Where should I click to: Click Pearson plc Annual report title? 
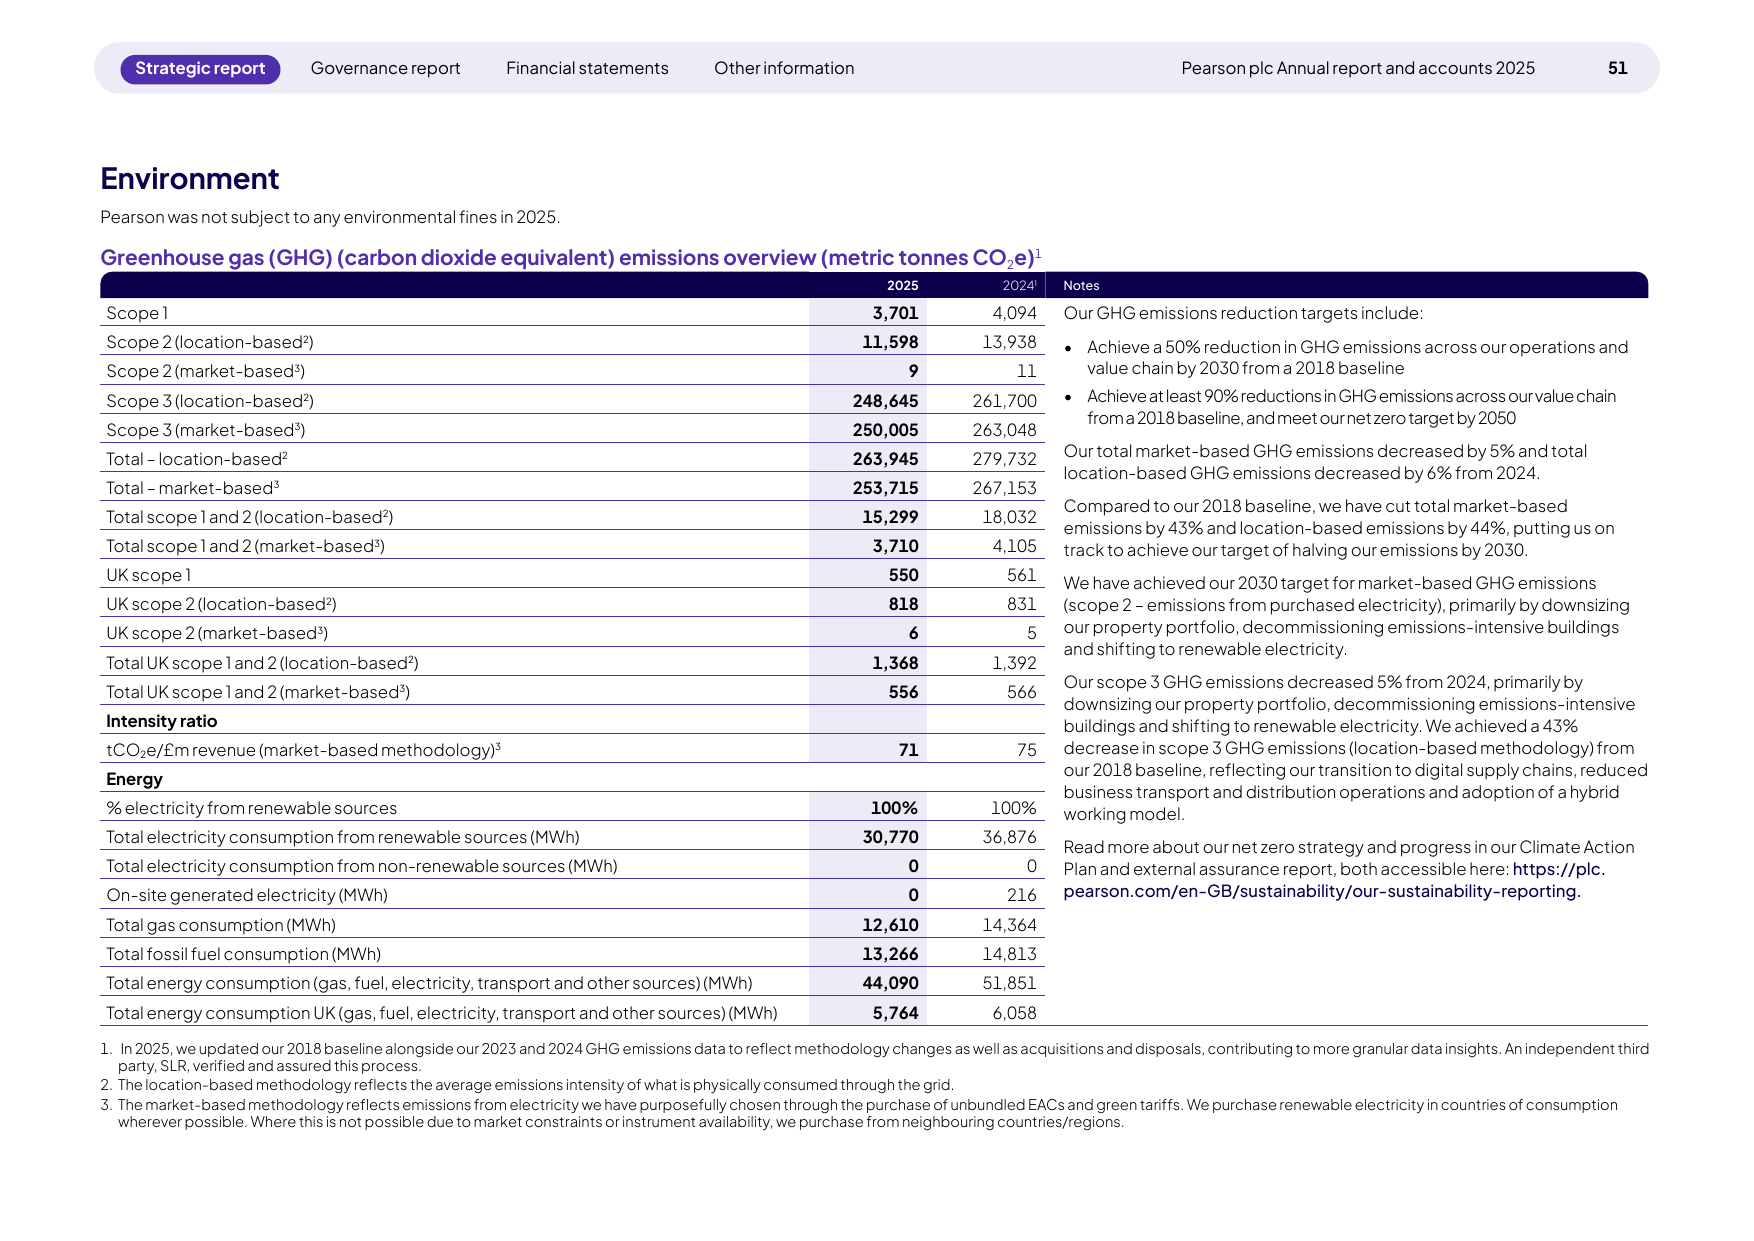tap(1358, 69)
